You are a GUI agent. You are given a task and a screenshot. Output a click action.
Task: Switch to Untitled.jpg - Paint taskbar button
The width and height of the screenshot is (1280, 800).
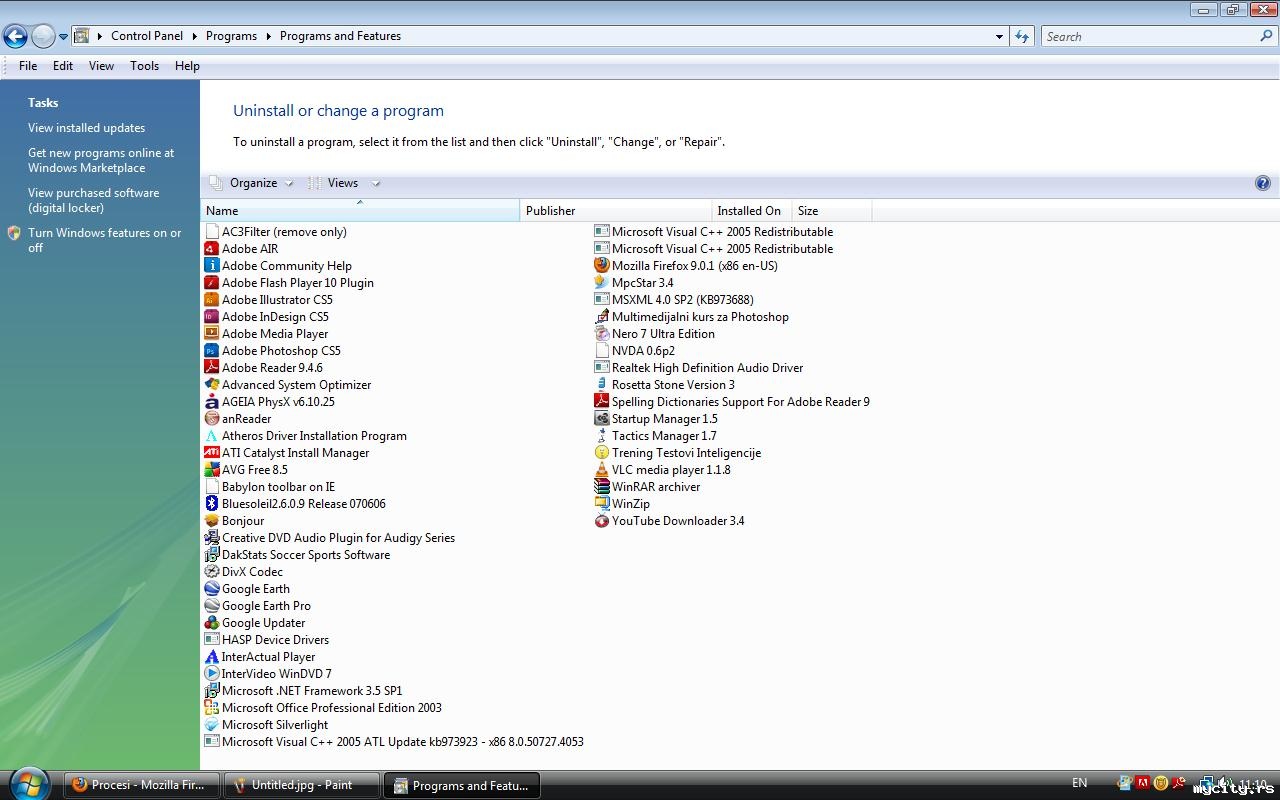click(301, 785)
